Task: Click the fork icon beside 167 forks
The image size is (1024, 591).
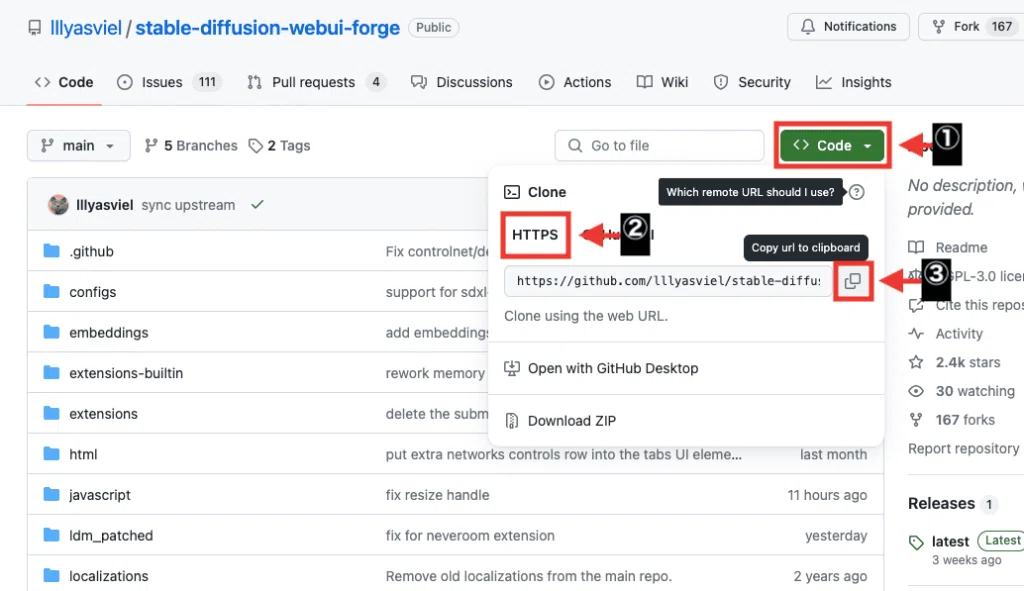Action: click(x=916, y=419)
